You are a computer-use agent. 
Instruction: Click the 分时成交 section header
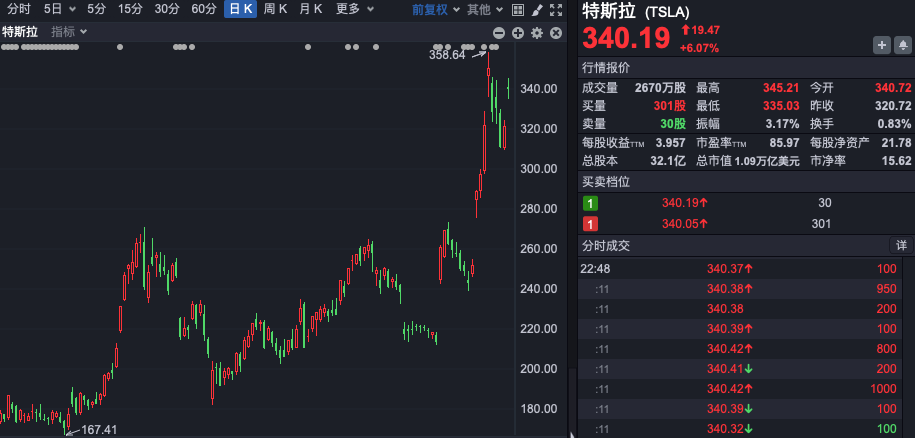(x=606, y=246)
